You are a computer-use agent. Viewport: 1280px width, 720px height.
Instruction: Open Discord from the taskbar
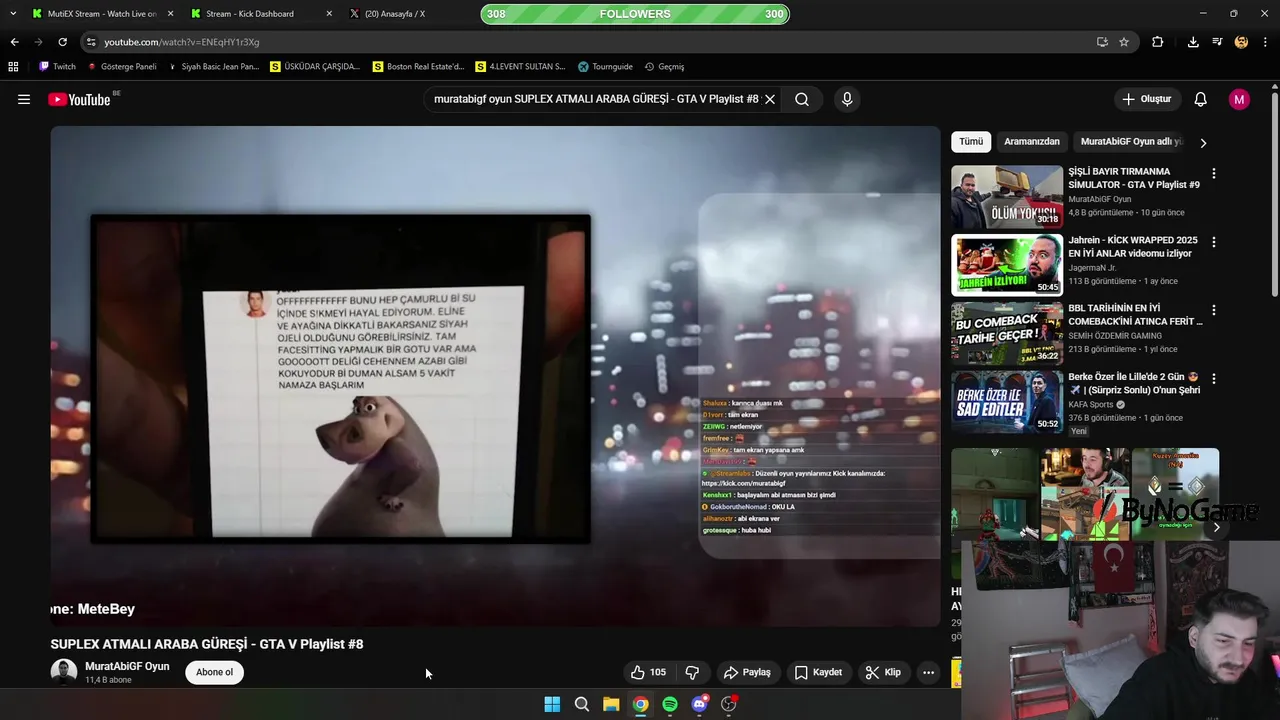click(x=699, y=704)
